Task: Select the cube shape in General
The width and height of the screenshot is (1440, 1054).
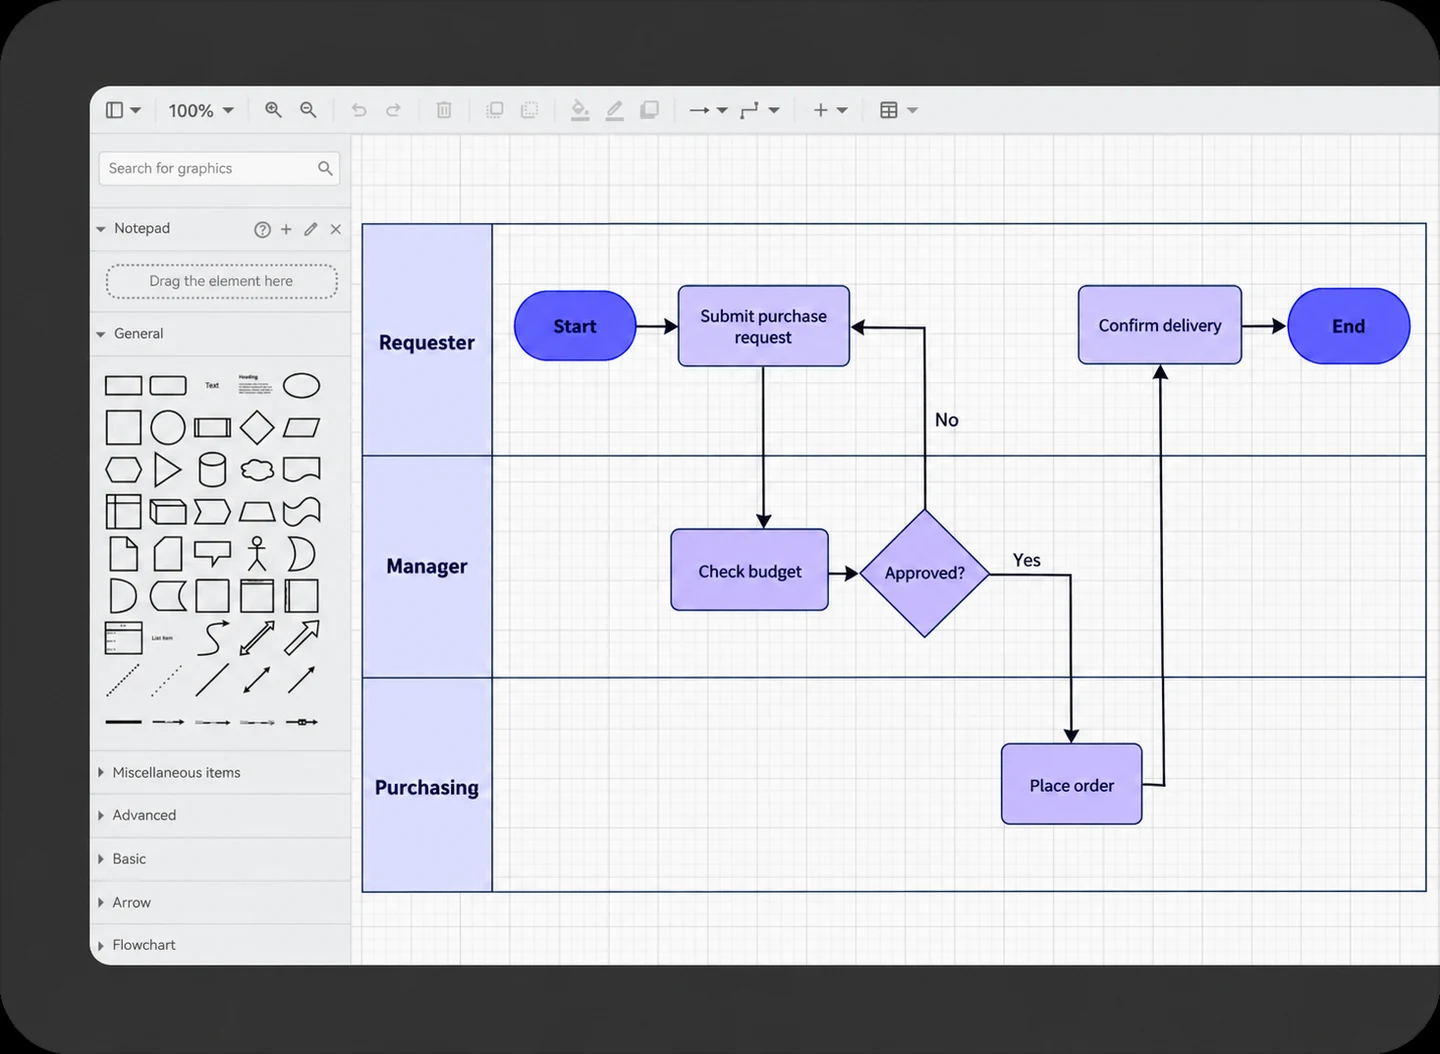Action: pos(168,512)
